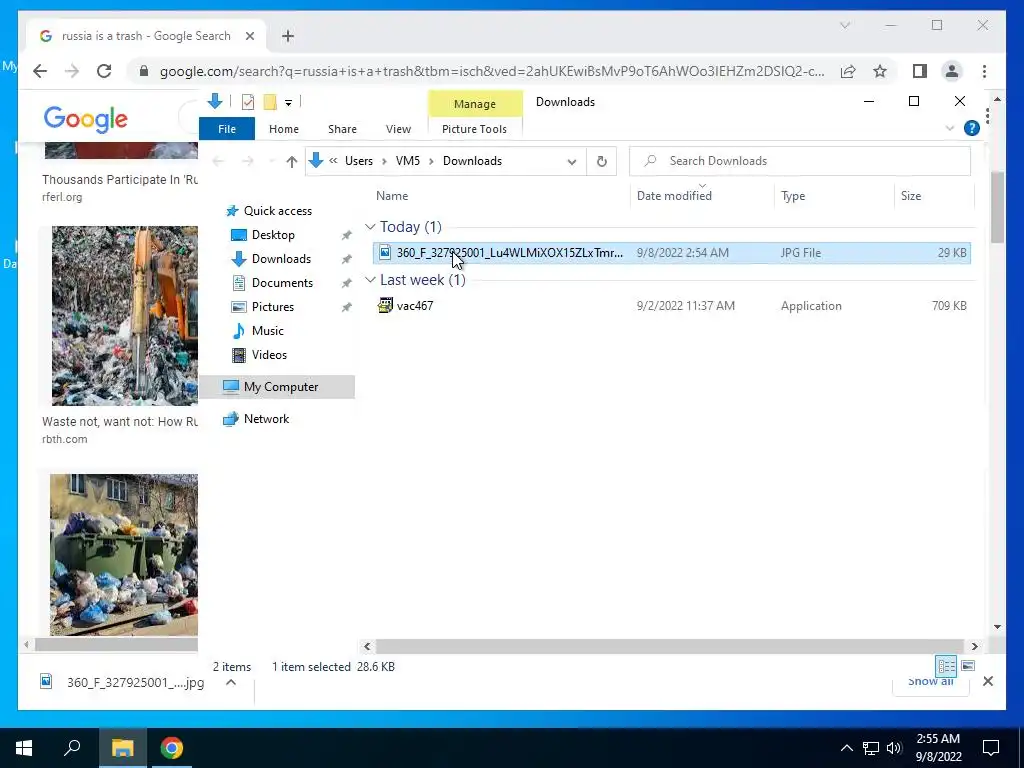Open Chrome three-dot menu
The image size is (1024, 768).
tap(984, 71)
